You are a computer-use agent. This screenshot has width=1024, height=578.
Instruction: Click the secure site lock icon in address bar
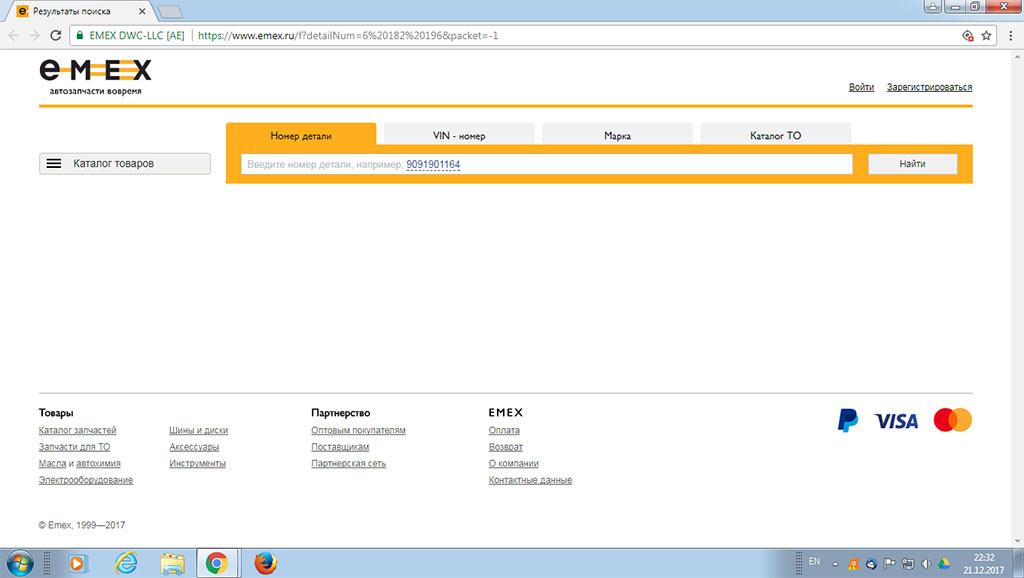tap(79, 33)
